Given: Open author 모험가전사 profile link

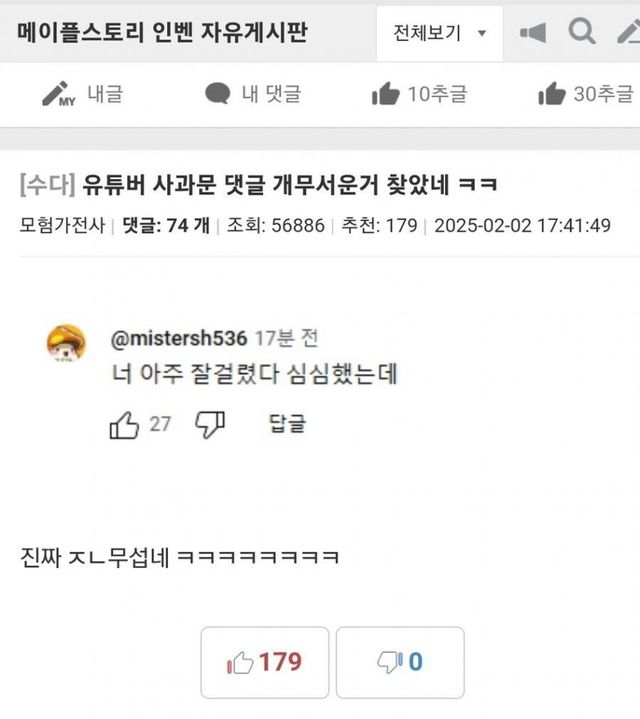Looking at the screenshot, I should [x=62, y=226].
